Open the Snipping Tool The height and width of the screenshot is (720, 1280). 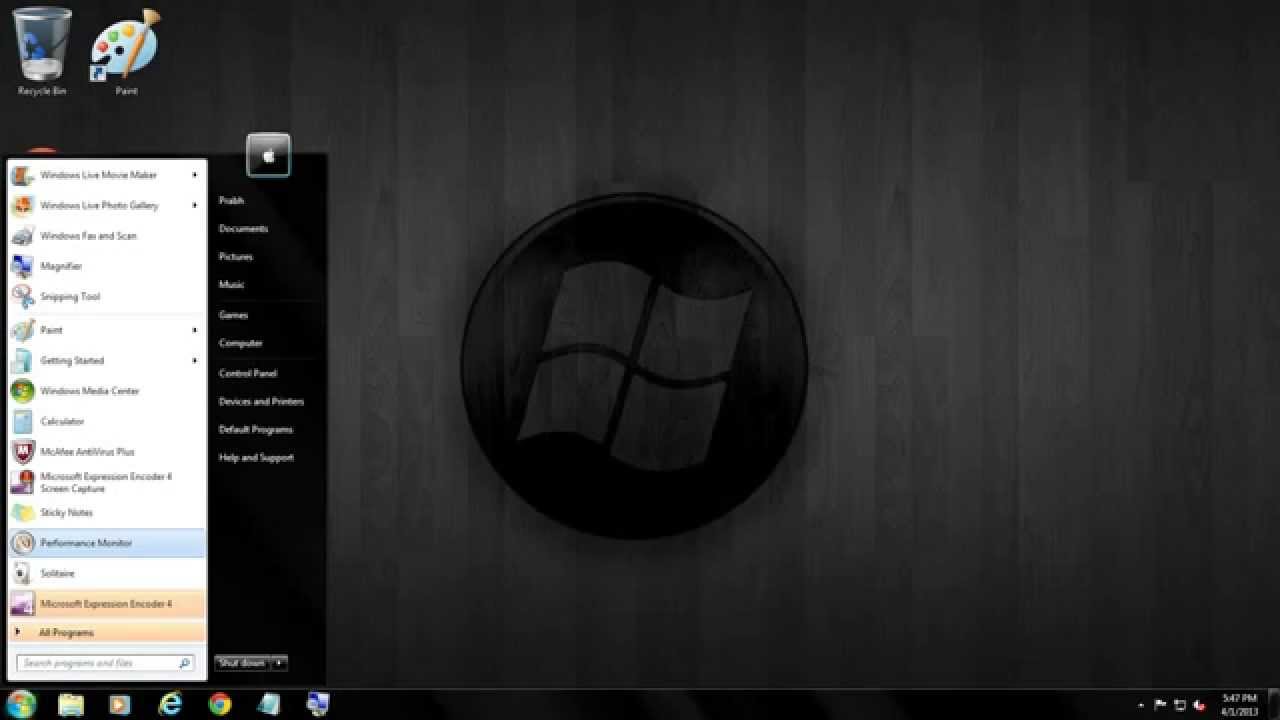pyautogui.click(x=106, y=297)
